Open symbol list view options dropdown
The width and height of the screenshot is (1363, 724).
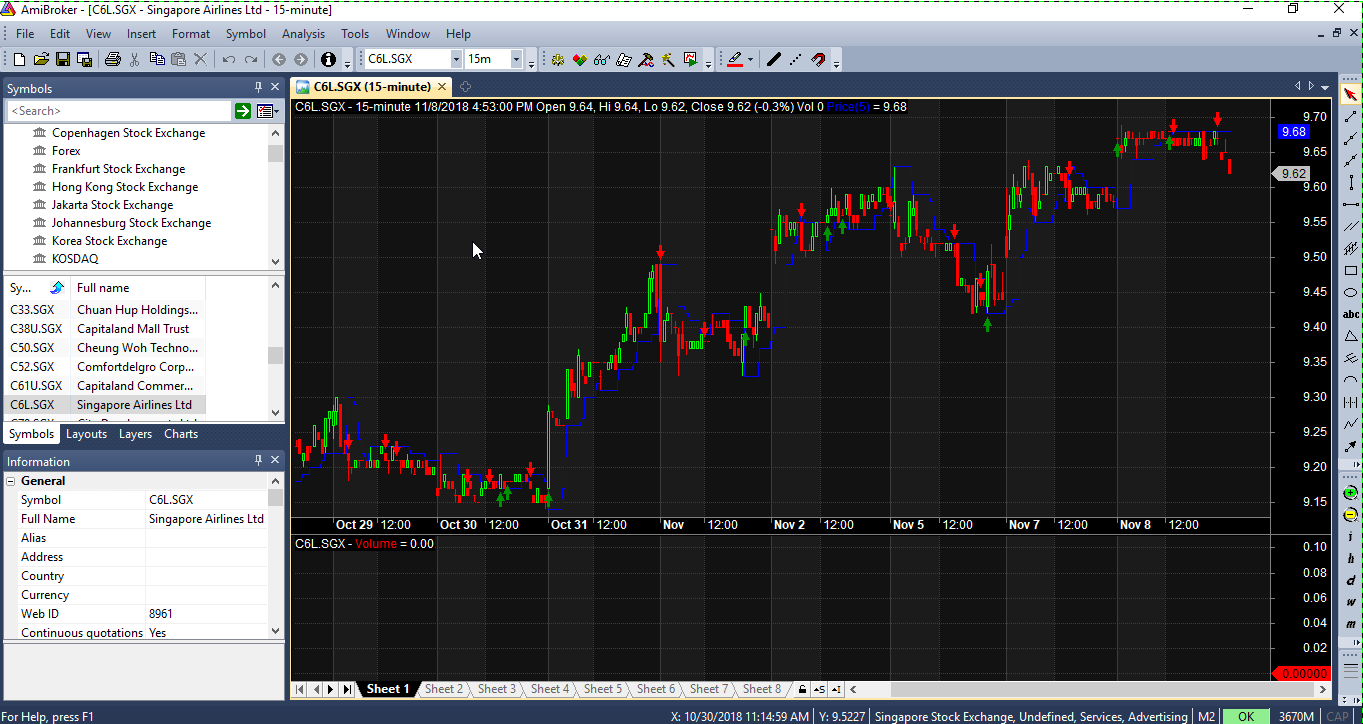(x=266, y=111)
